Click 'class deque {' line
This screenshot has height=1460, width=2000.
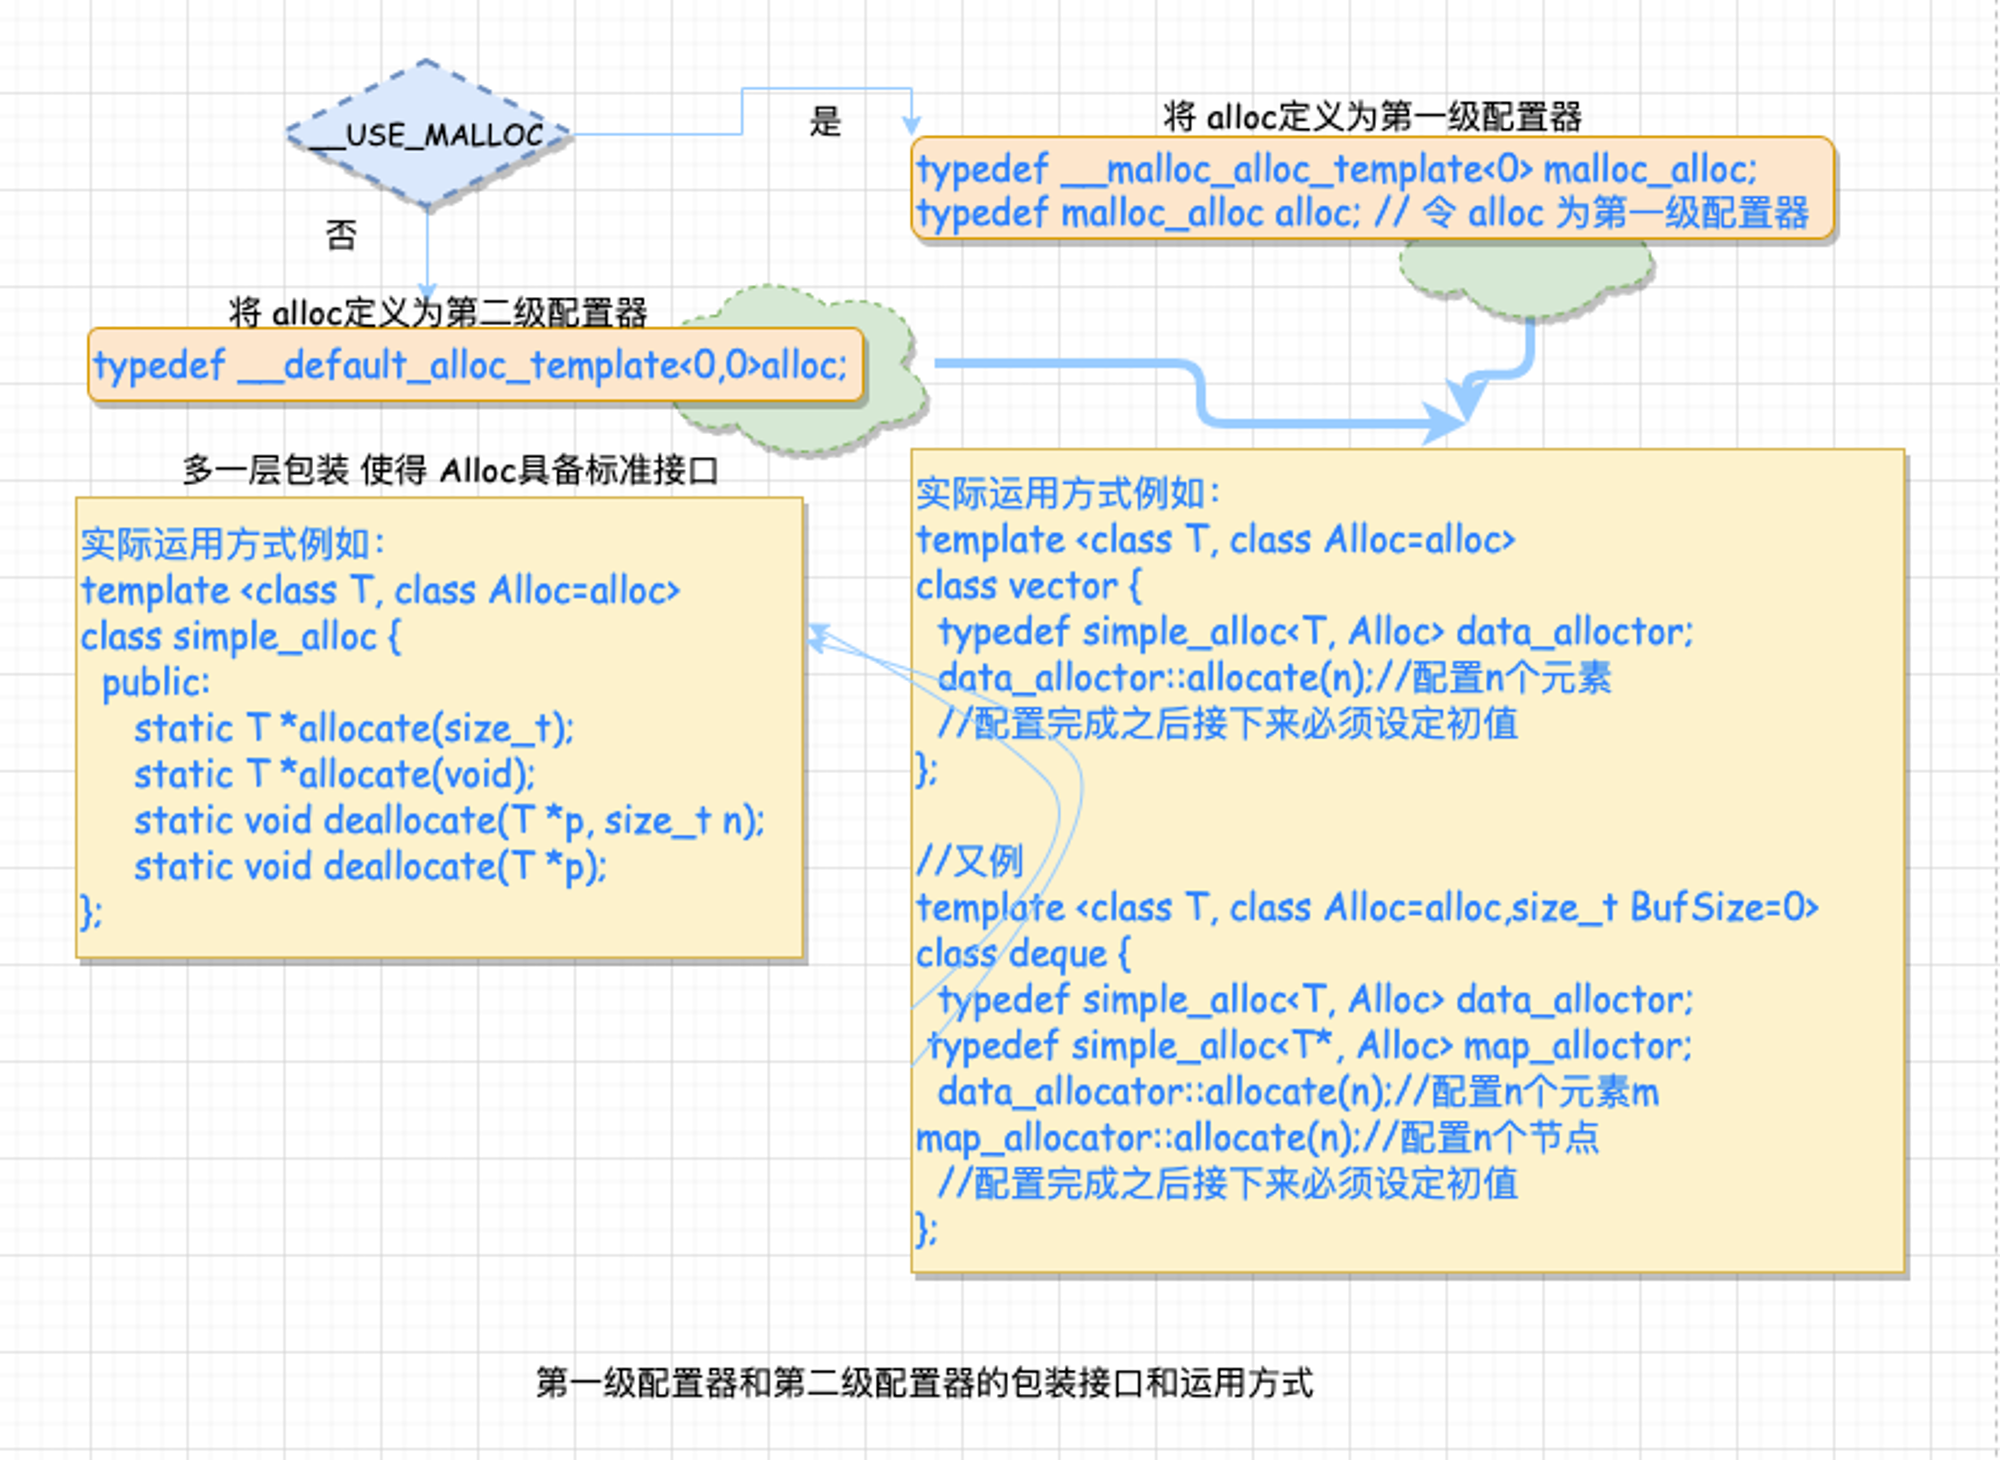(x=1024, y=954)
